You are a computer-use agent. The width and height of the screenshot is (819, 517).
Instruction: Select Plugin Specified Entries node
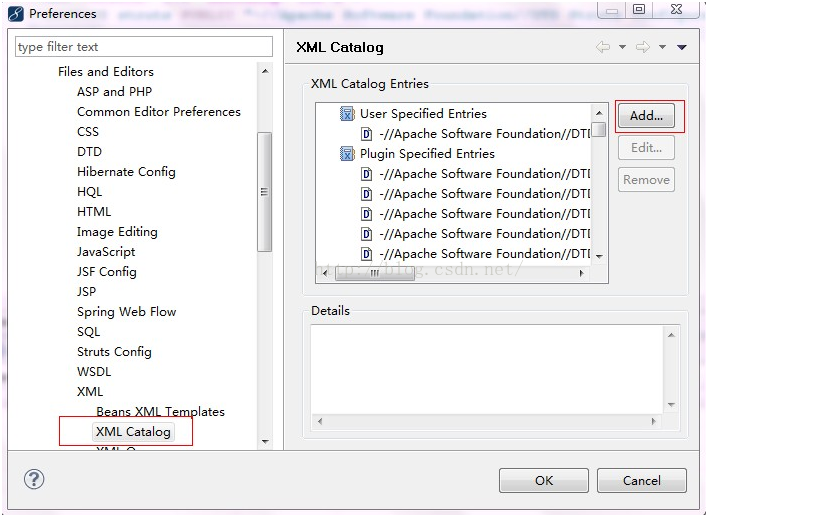pos(427,154)
